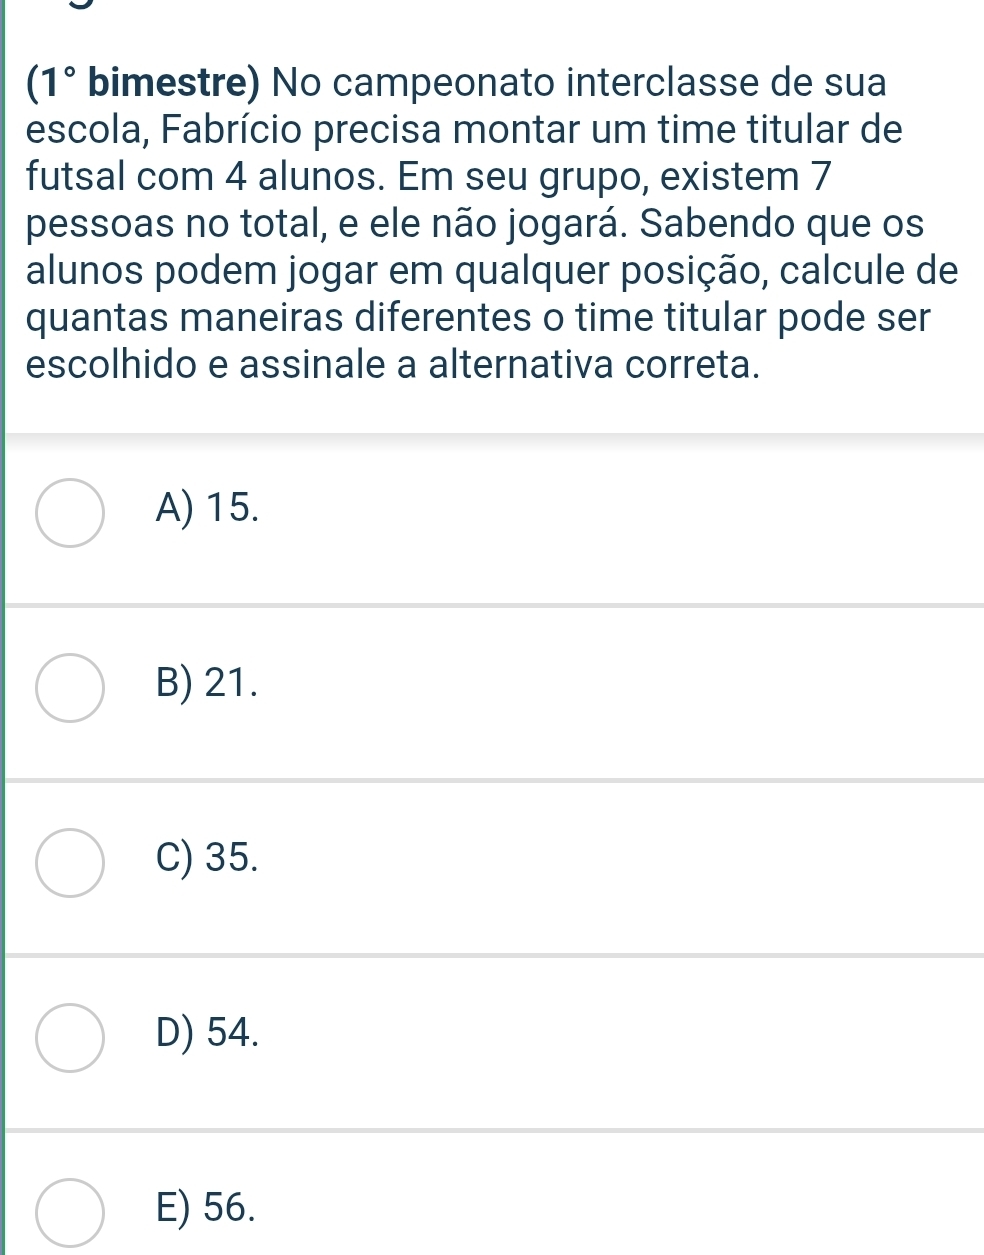Tap the answer text "C) 35."

point(208,858)
